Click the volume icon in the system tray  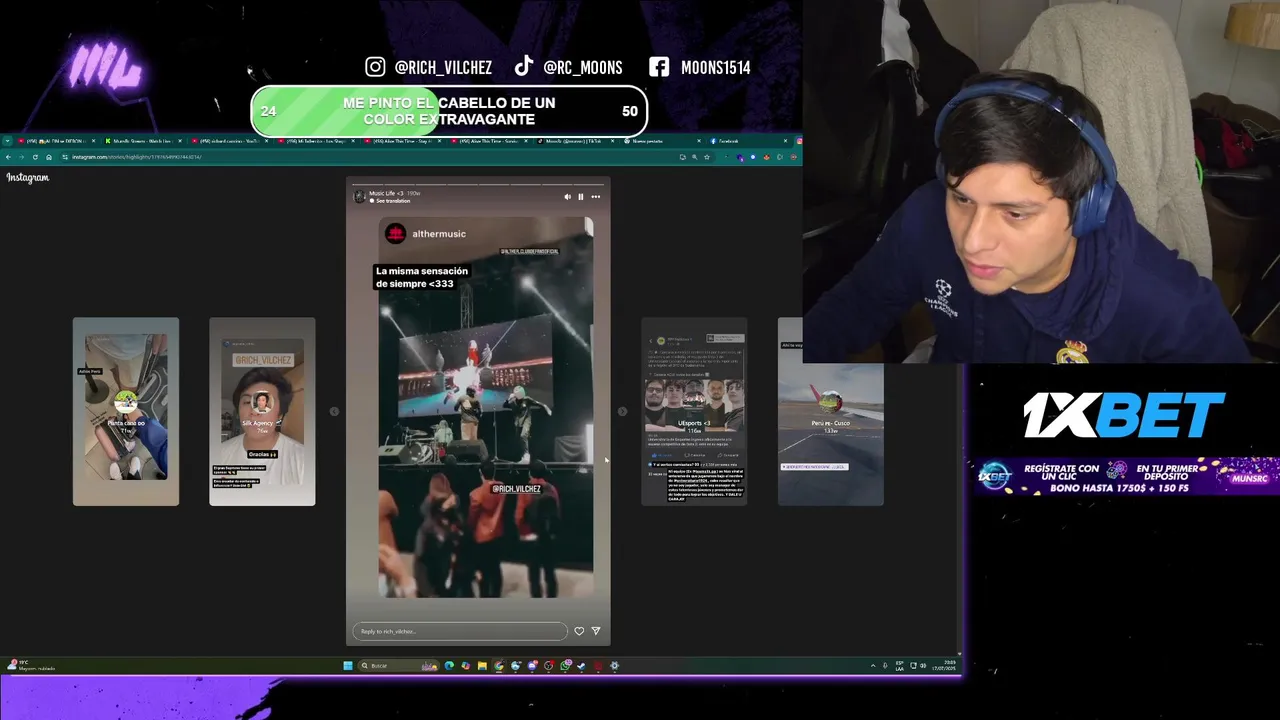(923, 665)
